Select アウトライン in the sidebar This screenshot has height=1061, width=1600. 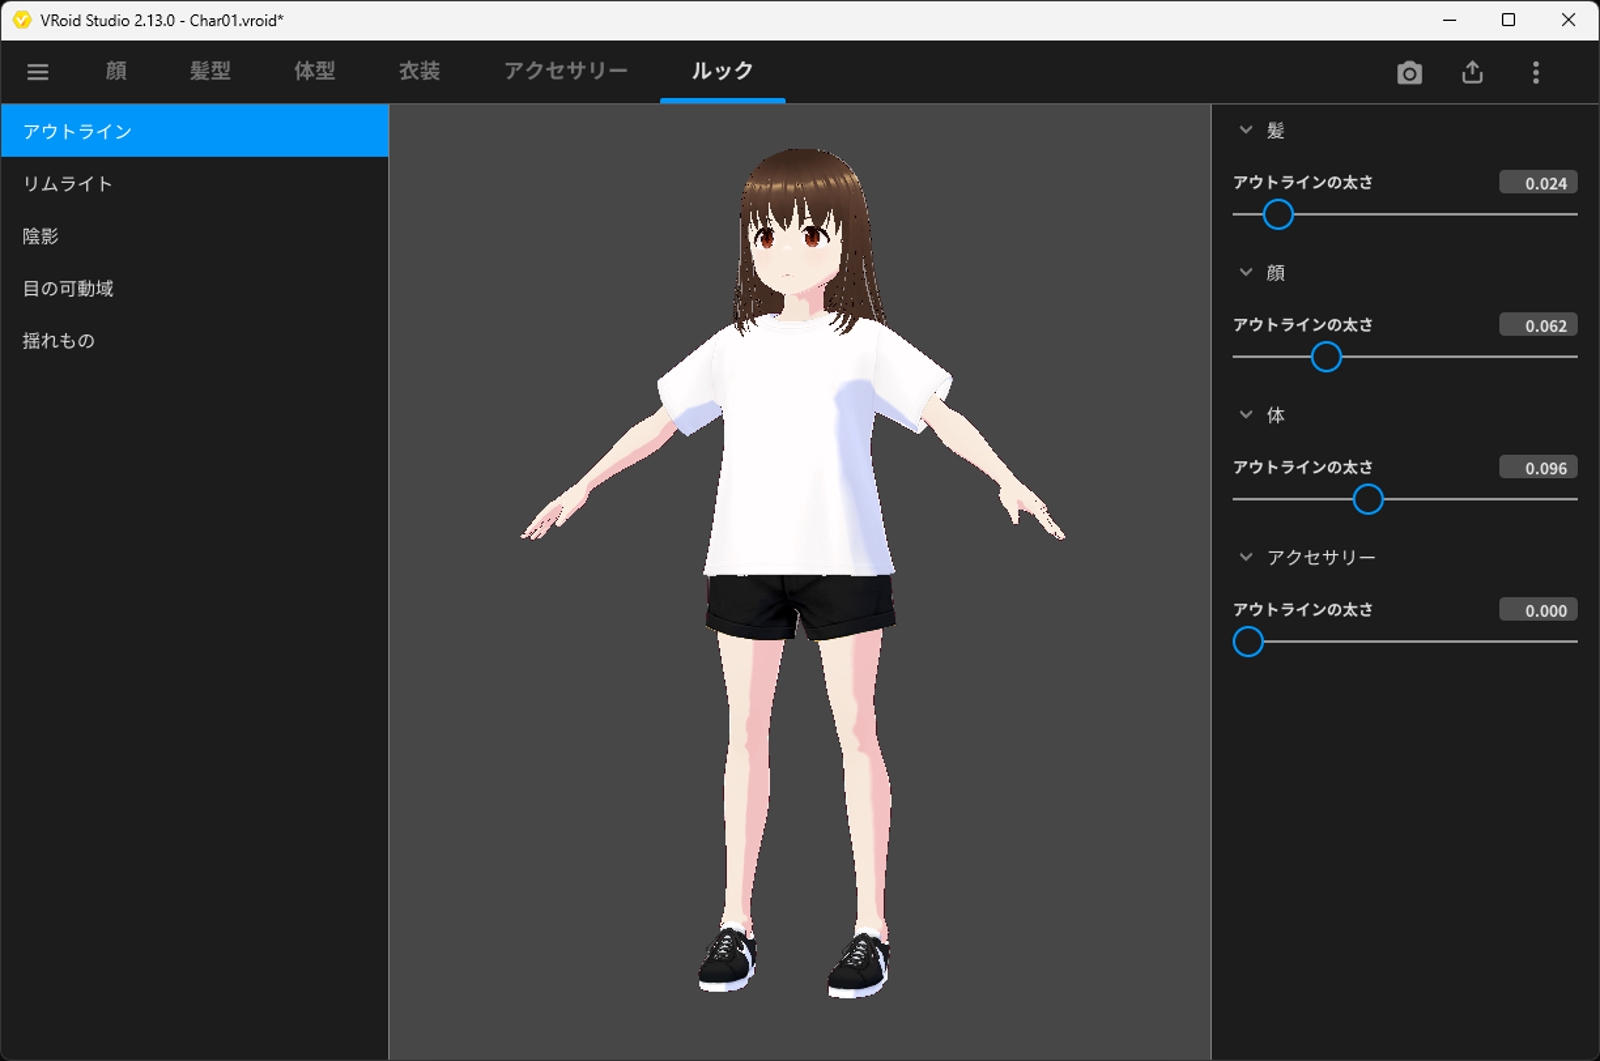194,131
